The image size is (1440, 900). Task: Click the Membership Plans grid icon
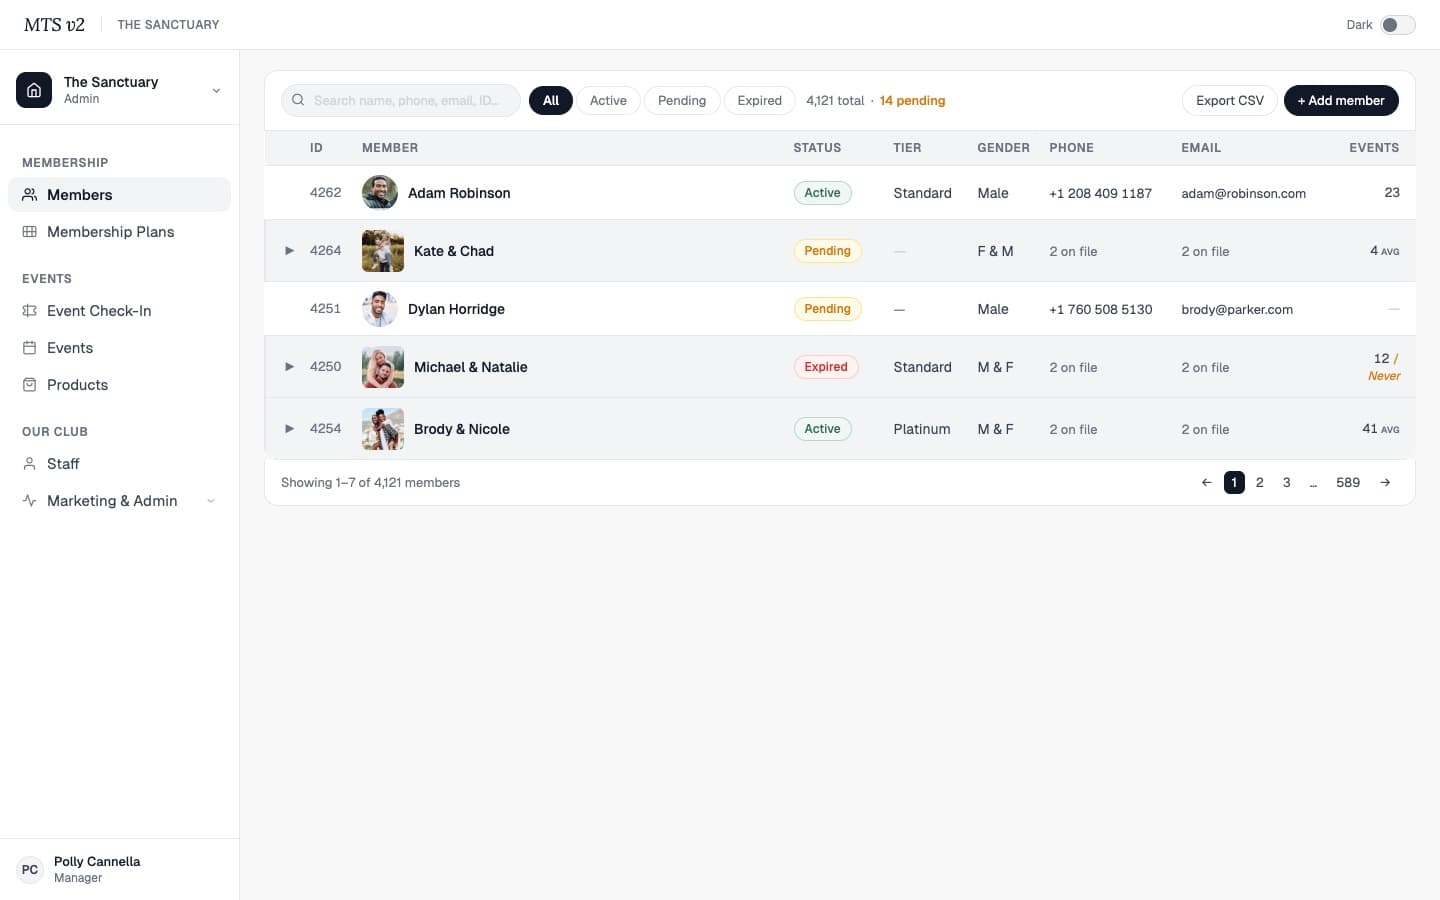coord(30,232)
